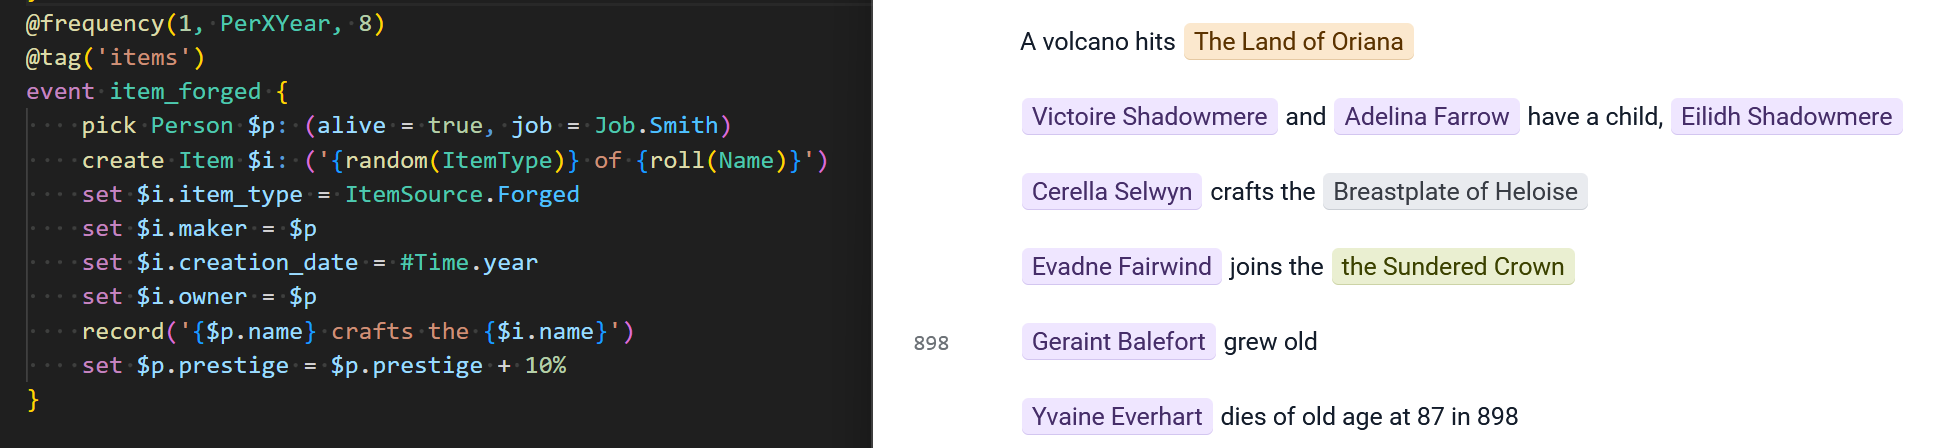This screenshot has width=1939, height=448.
Task: Place cursor on pick Person line
Action: (x=406, y=126)
